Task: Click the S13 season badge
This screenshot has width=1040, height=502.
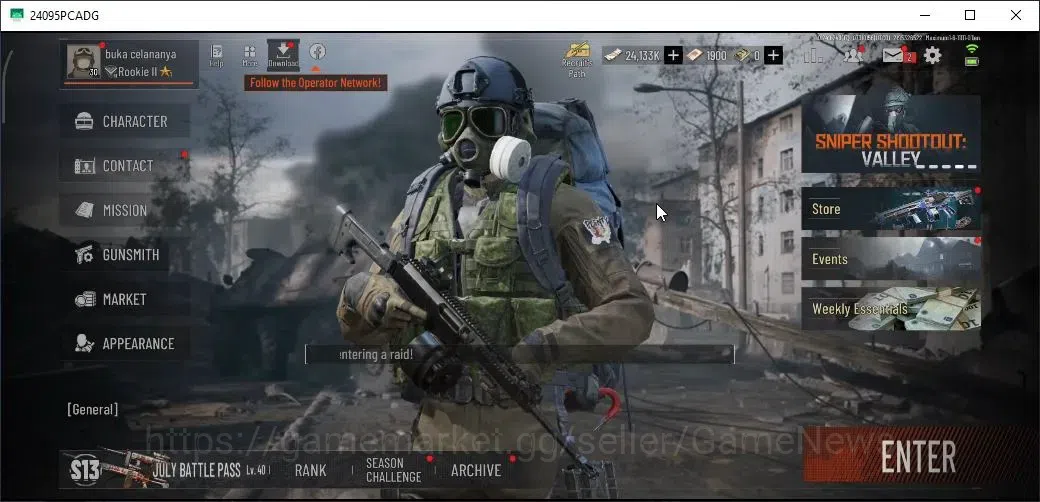Action: 86,470
